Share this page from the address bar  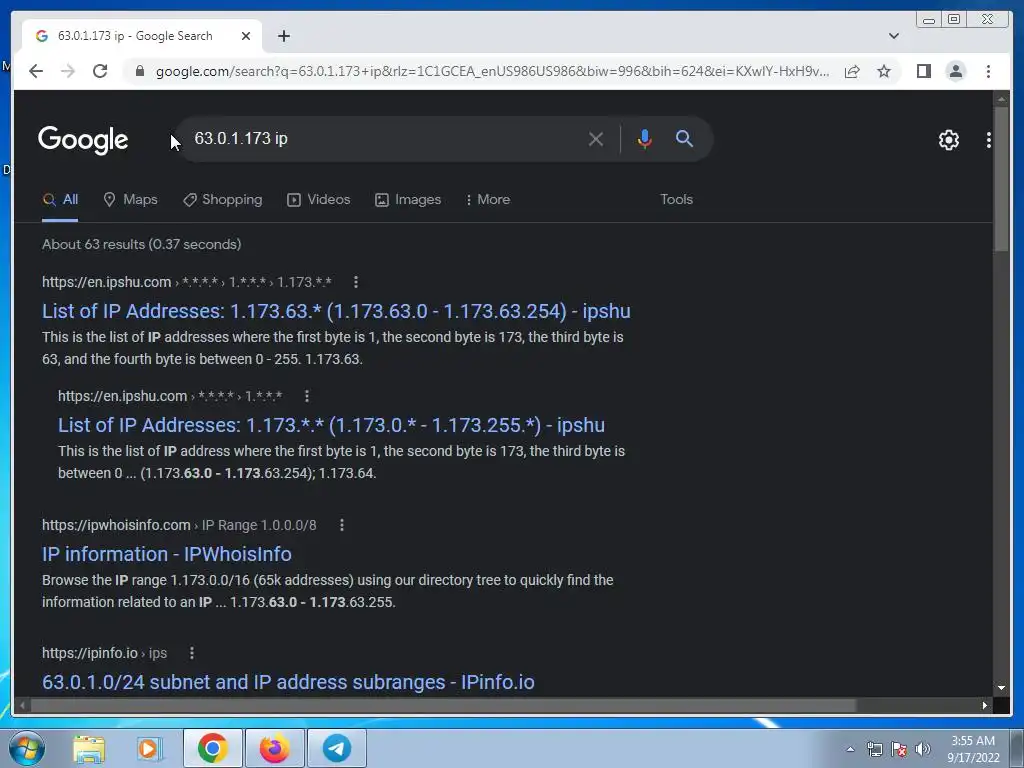[852, 71]
